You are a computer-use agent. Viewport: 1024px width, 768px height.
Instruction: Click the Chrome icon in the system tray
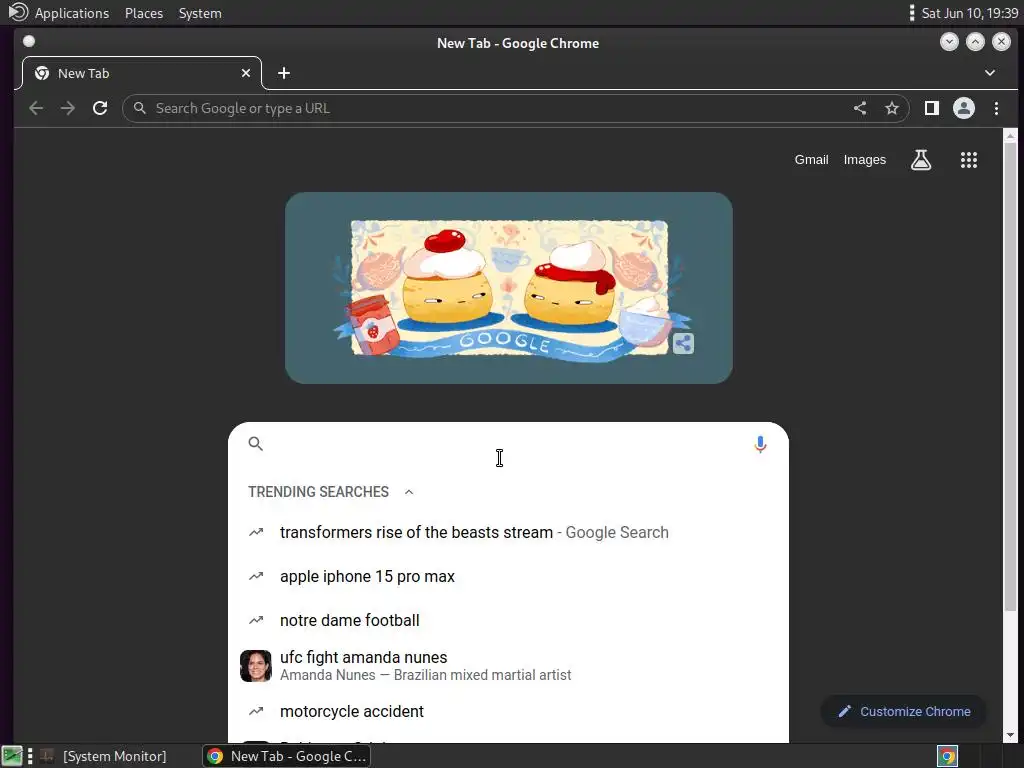tap(948, 756)
